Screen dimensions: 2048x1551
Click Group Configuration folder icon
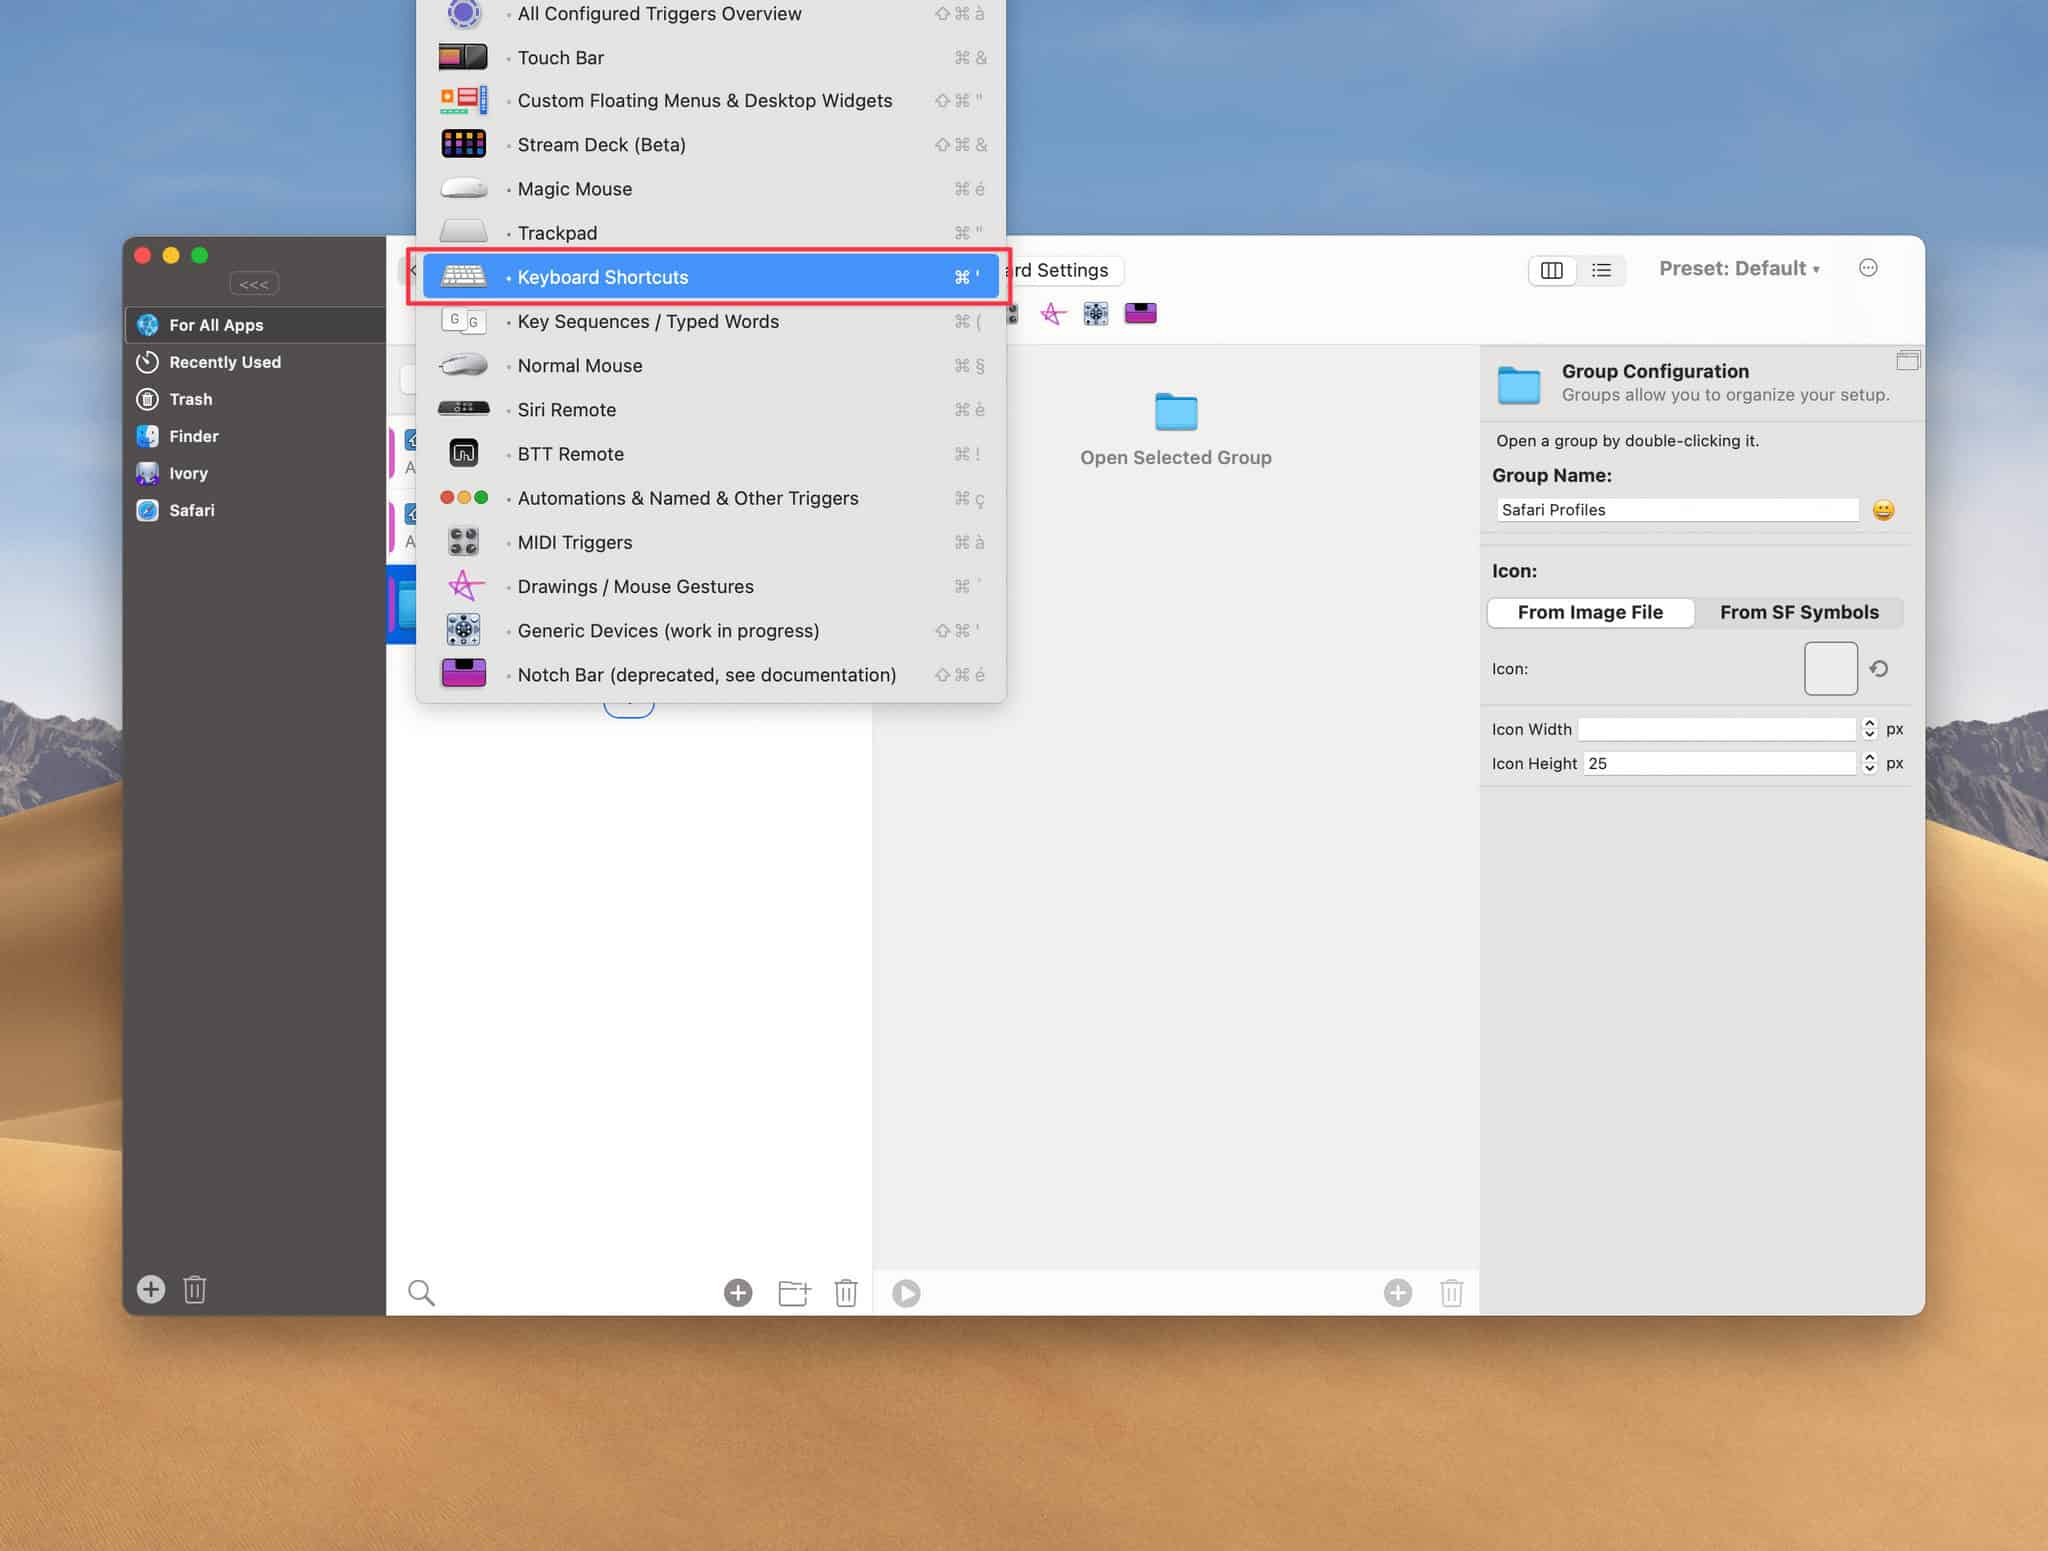(1518, 385)
